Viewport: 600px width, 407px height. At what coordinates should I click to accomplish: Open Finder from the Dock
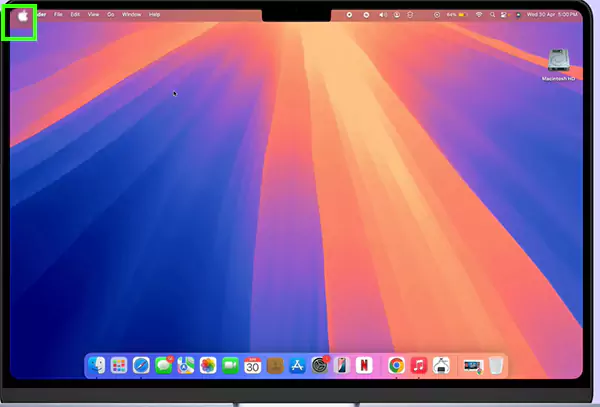pyautogui.click(x=96, y=366)
